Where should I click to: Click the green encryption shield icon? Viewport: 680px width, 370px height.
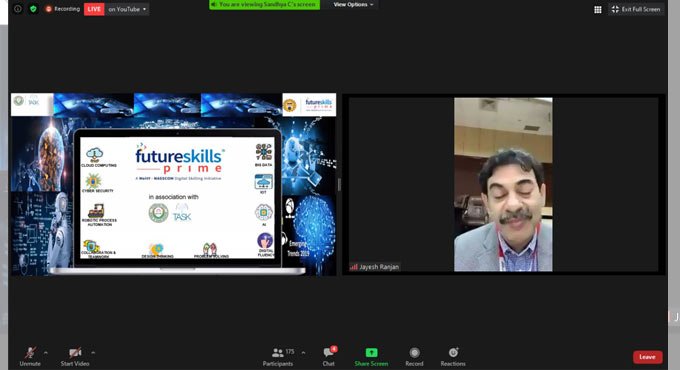[33, 9]
